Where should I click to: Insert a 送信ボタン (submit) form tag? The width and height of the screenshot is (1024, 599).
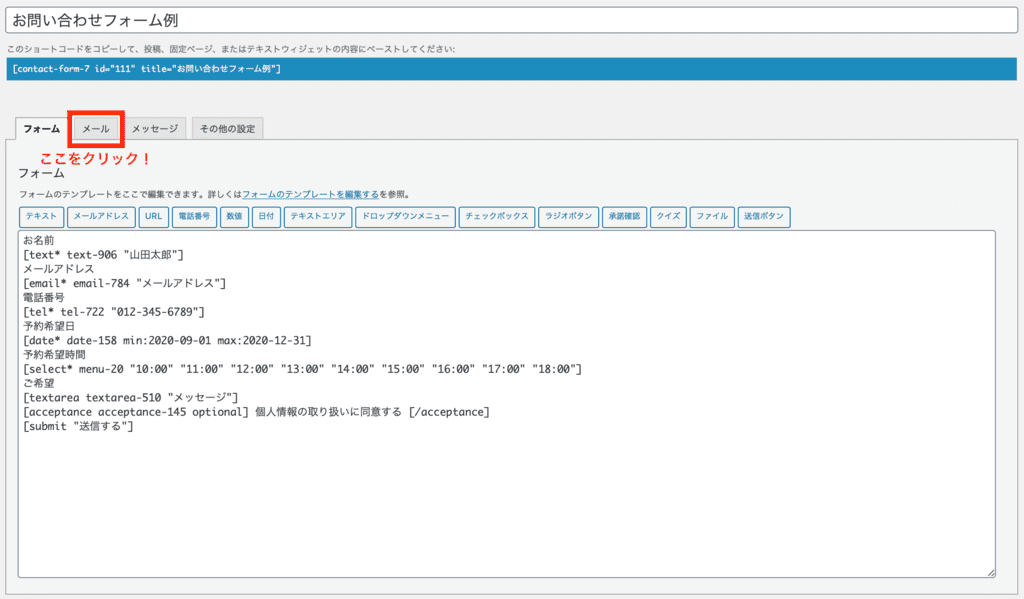tap(763, 216)
